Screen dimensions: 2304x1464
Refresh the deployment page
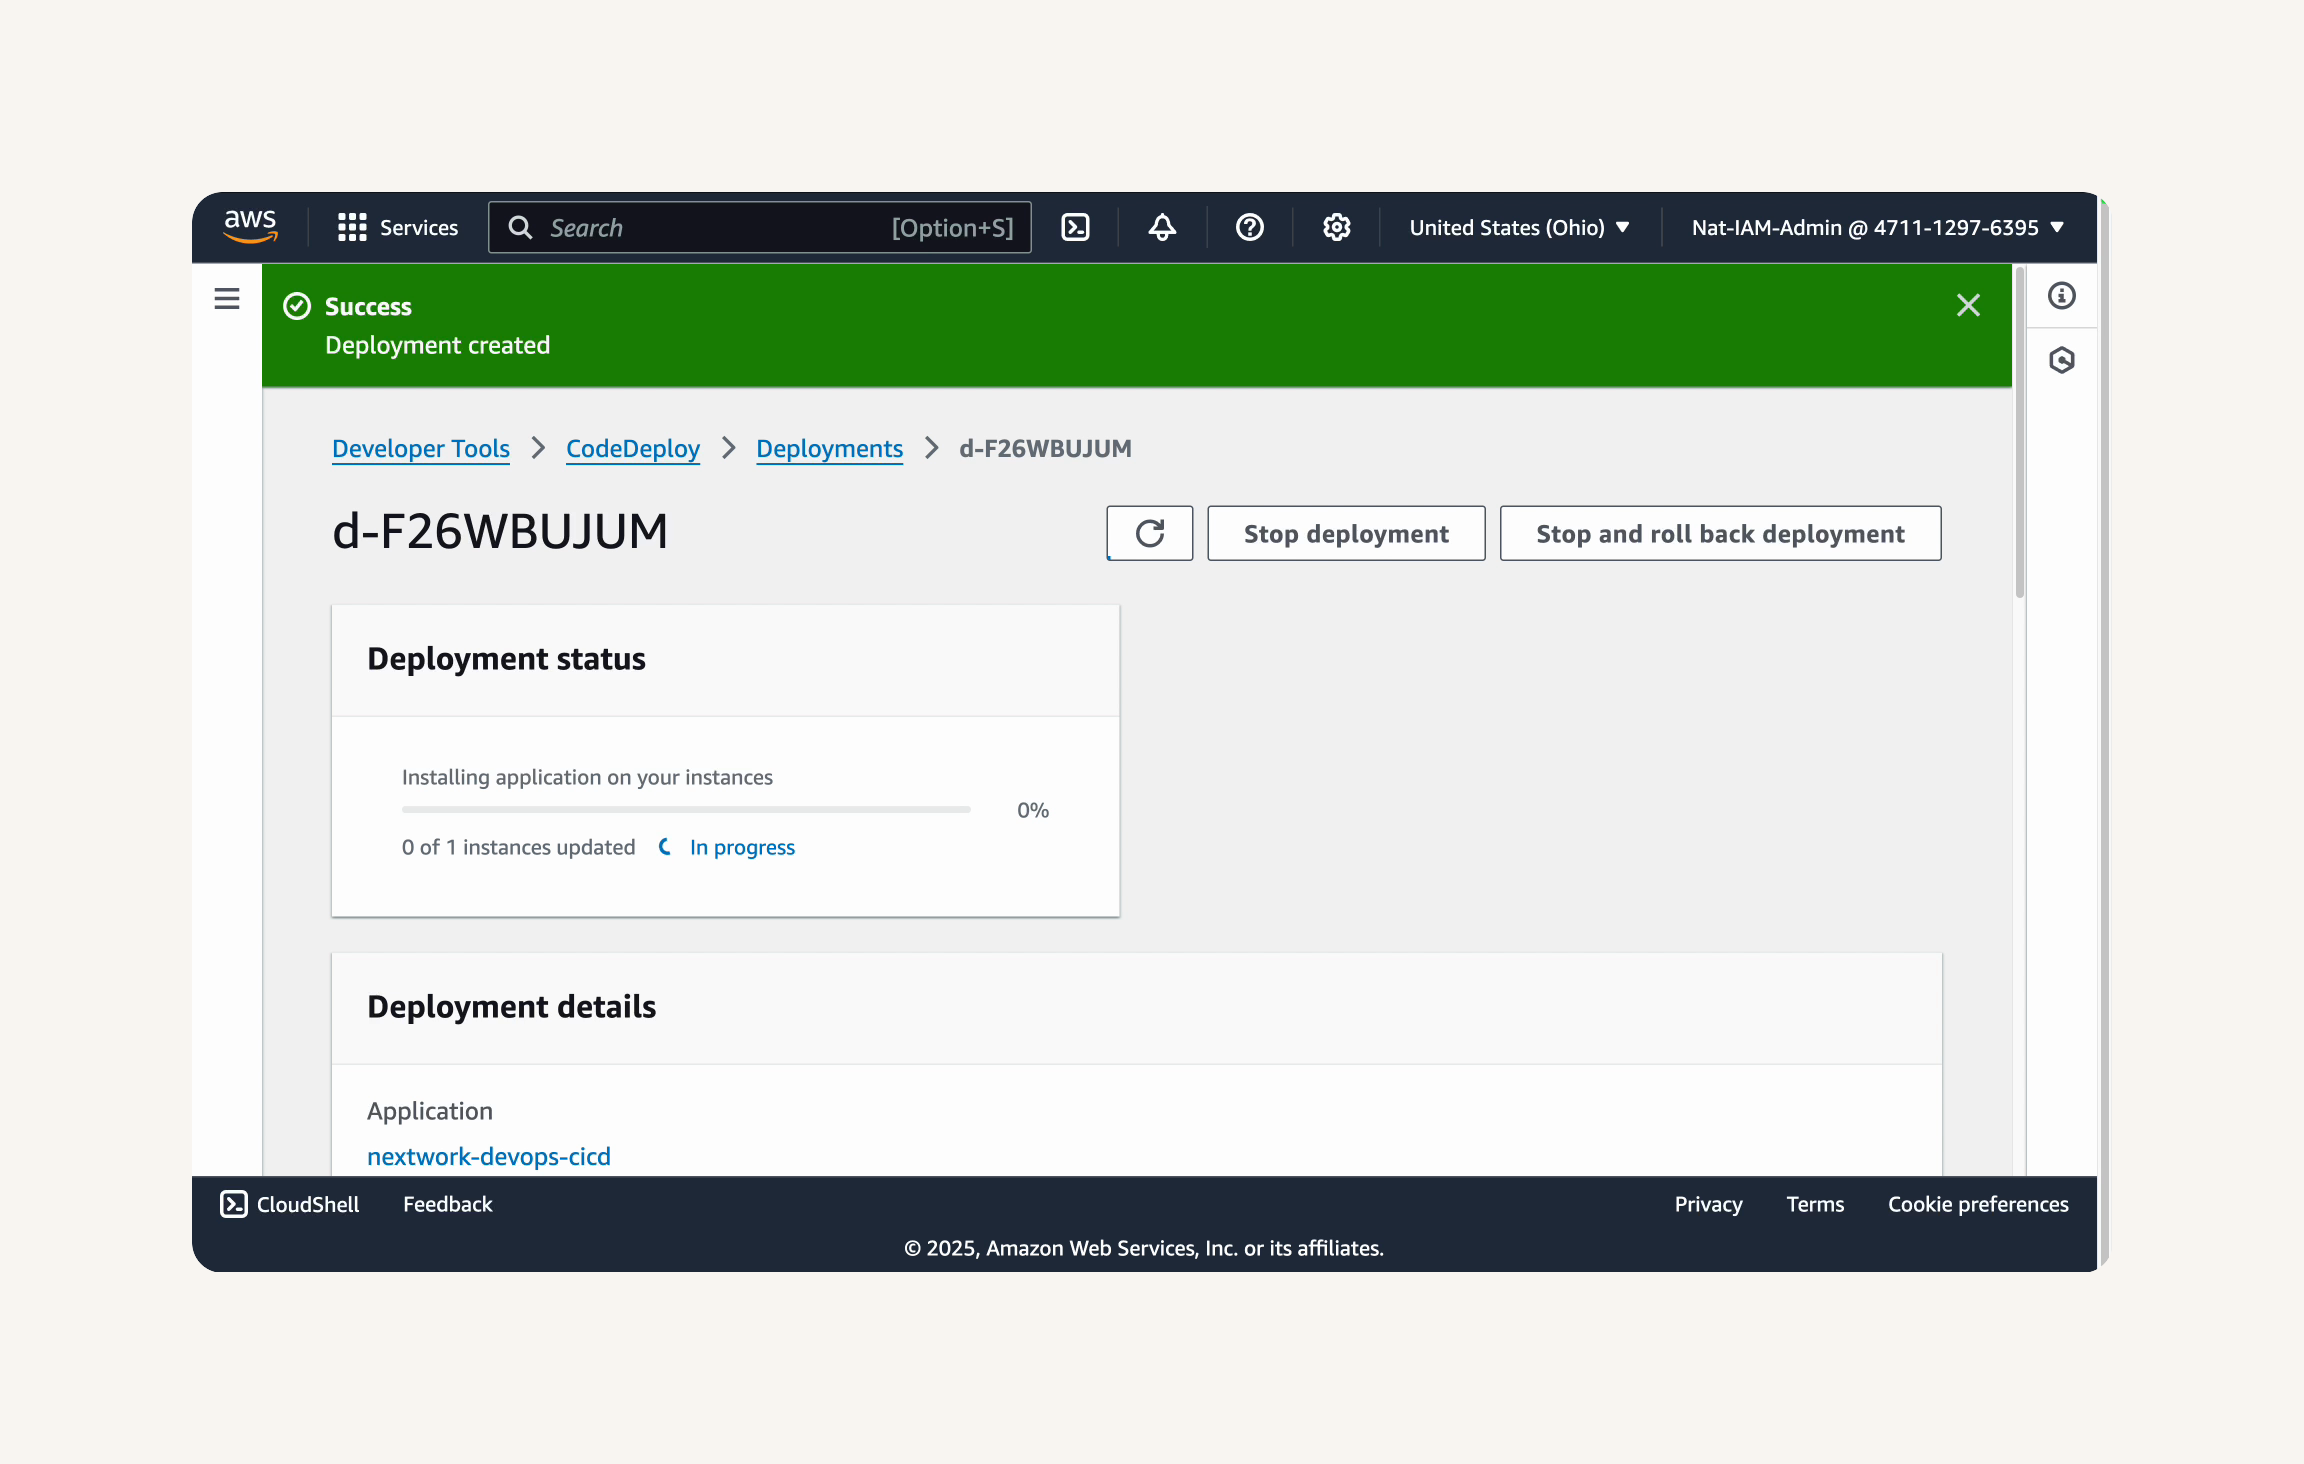(1150, 533)
